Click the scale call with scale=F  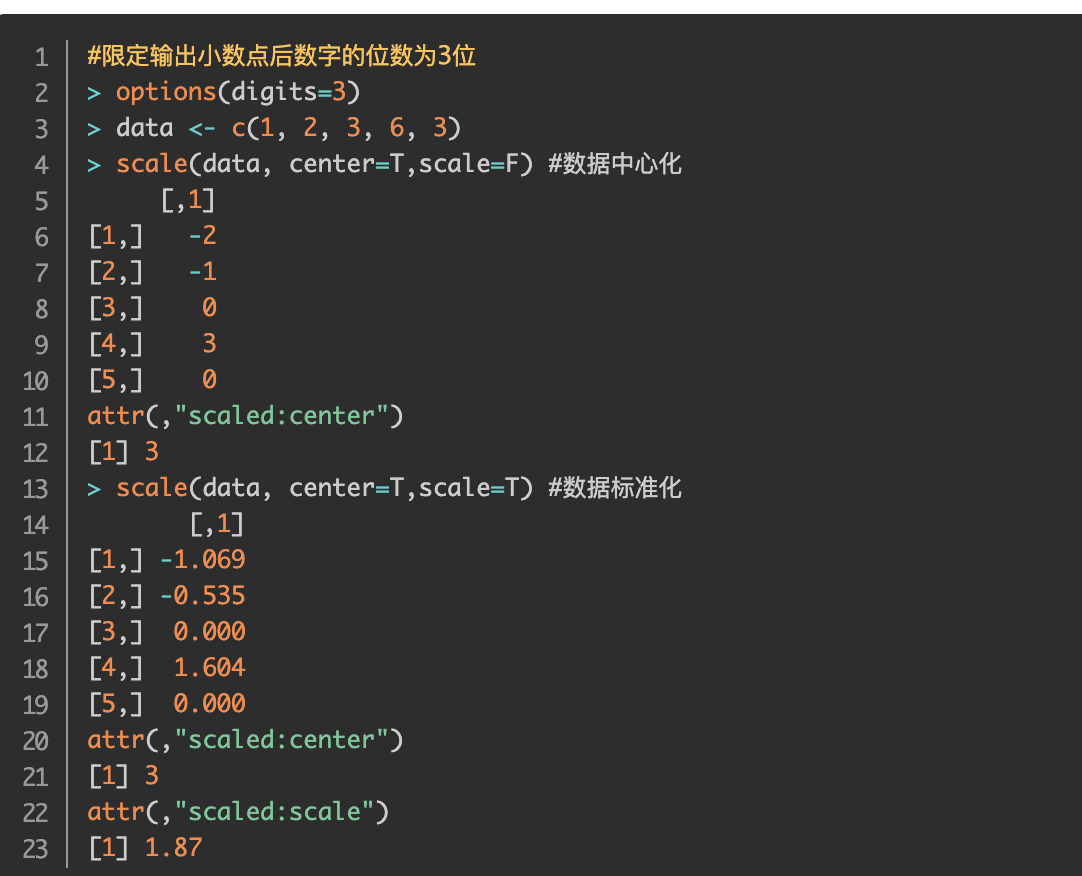(324, 164)
